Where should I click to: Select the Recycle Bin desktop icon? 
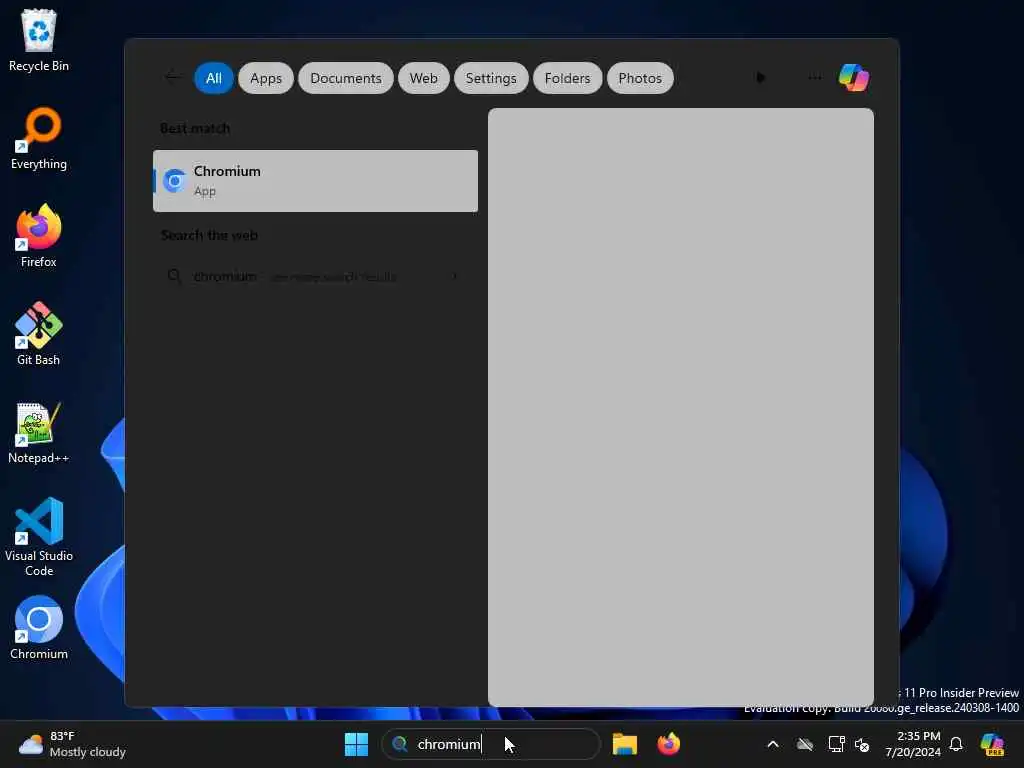coord(39,40)
